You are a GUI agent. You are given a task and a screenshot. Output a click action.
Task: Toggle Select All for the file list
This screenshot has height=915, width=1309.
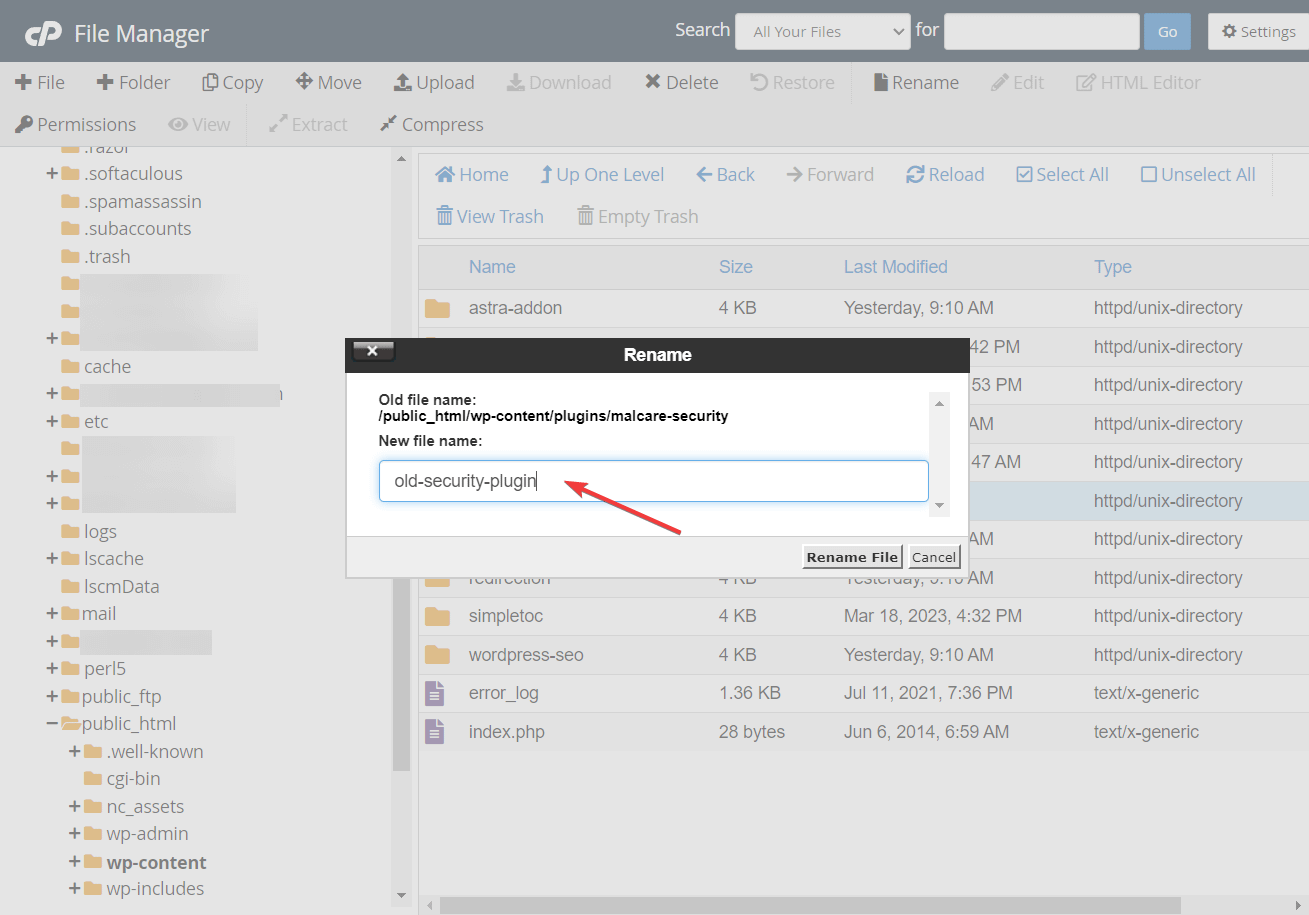coord(1024,174)
